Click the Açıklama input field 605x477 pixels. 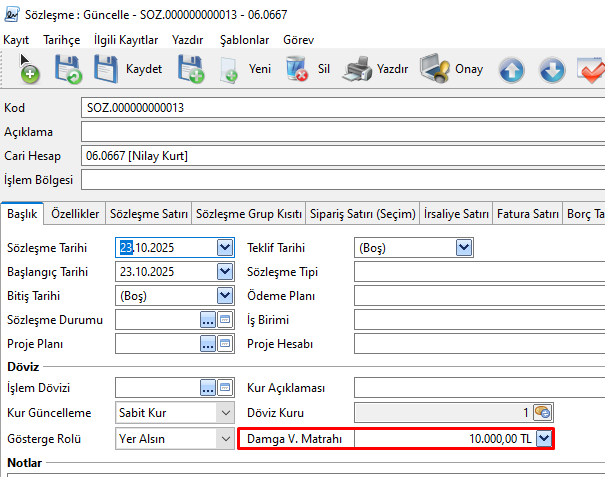pyautogui.click(x=340, y=131)
